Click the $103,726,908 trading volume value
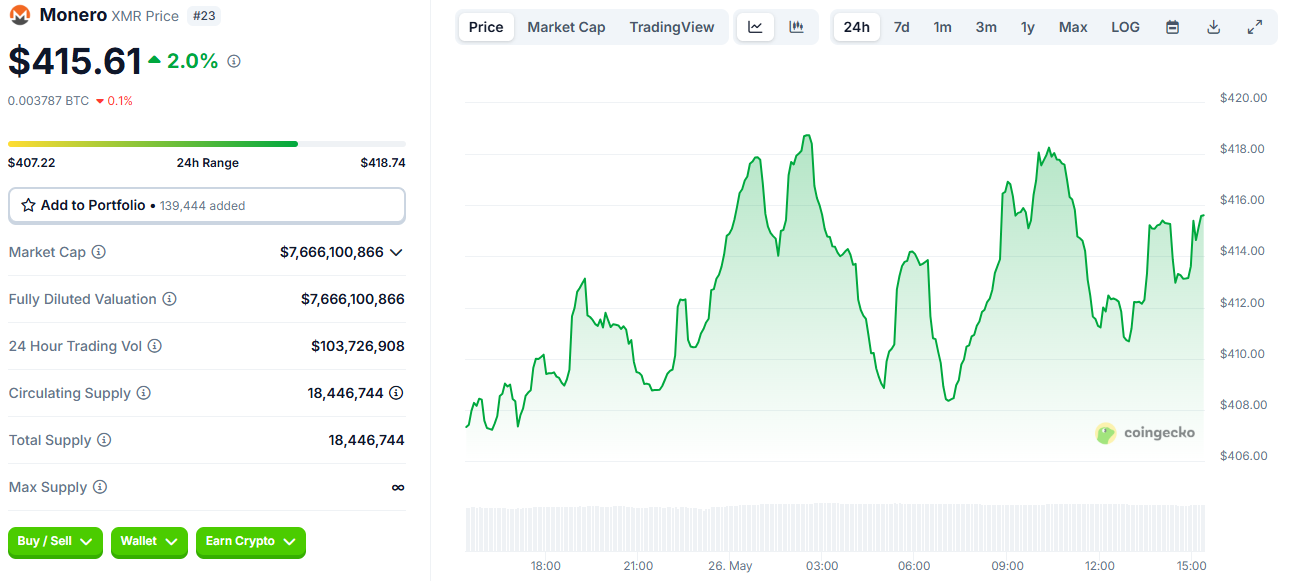The height and width of the screenshot is (581, 1289). pos(358,346)
